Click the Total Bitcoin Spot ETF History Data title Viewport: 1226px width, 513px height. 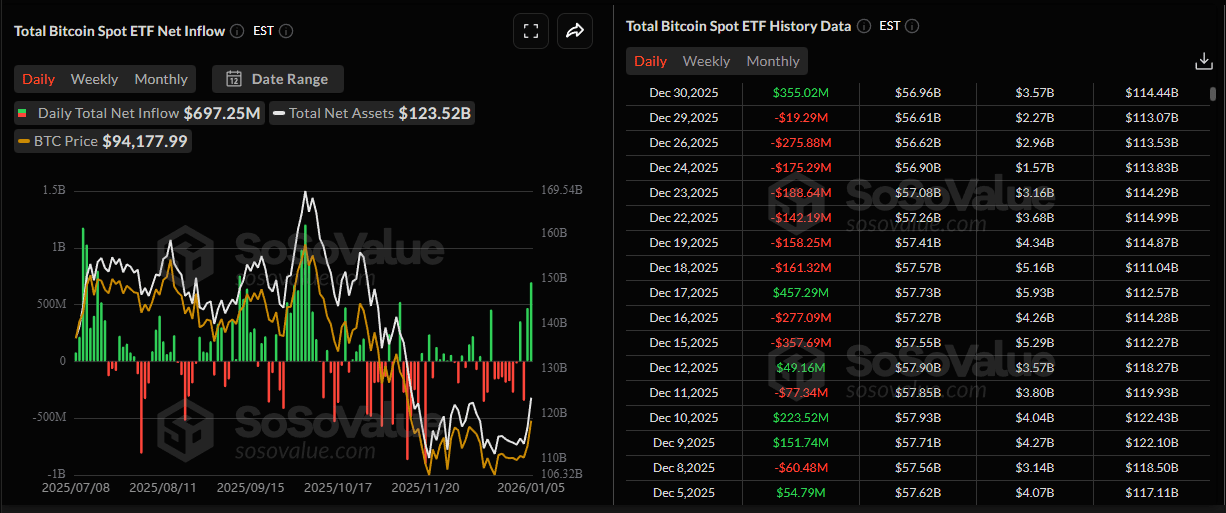click(x=739, y=26)
